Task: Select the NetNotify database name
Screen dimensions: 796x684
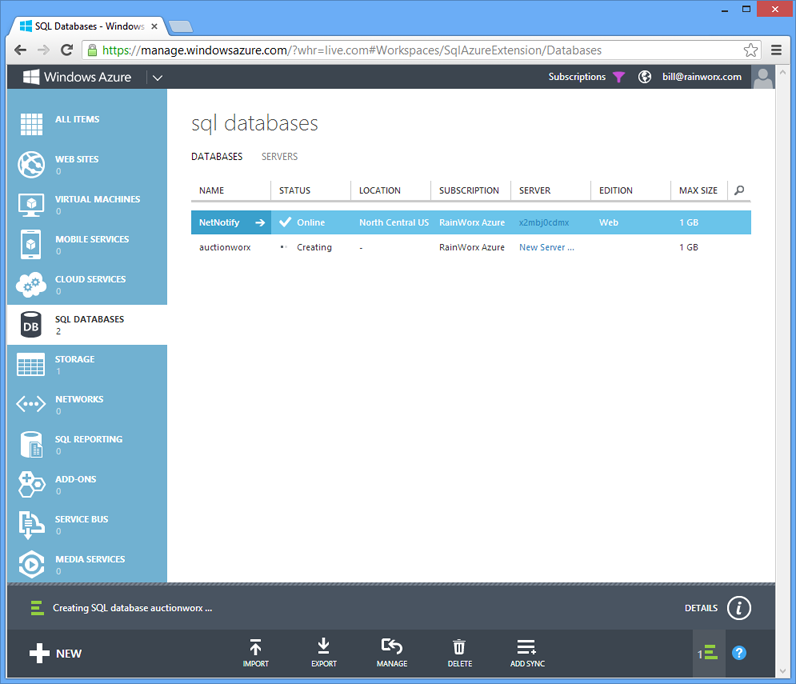Action: (219, 222)
